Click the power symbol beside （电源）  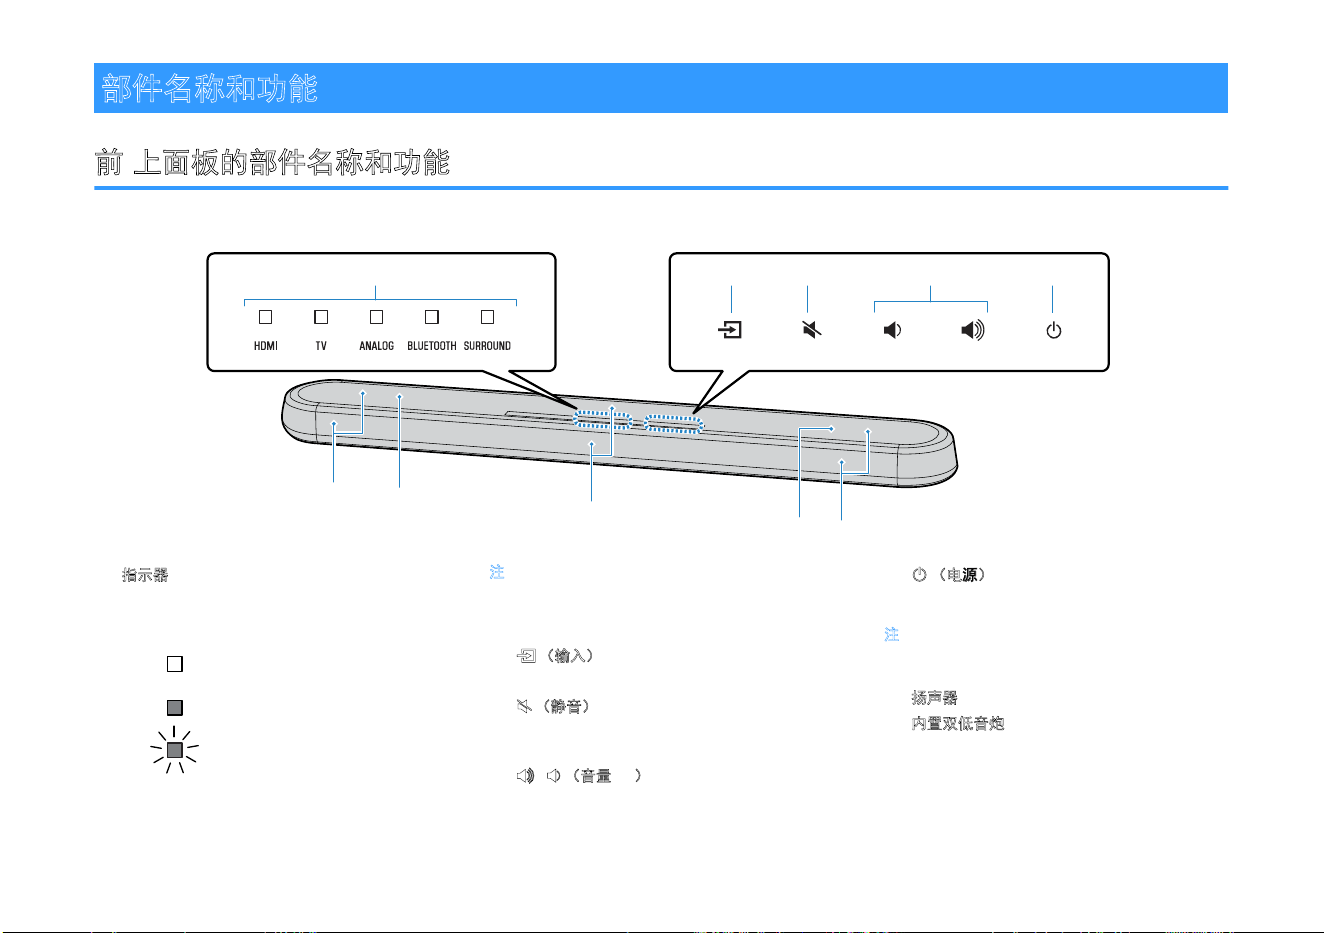[919, 575]
